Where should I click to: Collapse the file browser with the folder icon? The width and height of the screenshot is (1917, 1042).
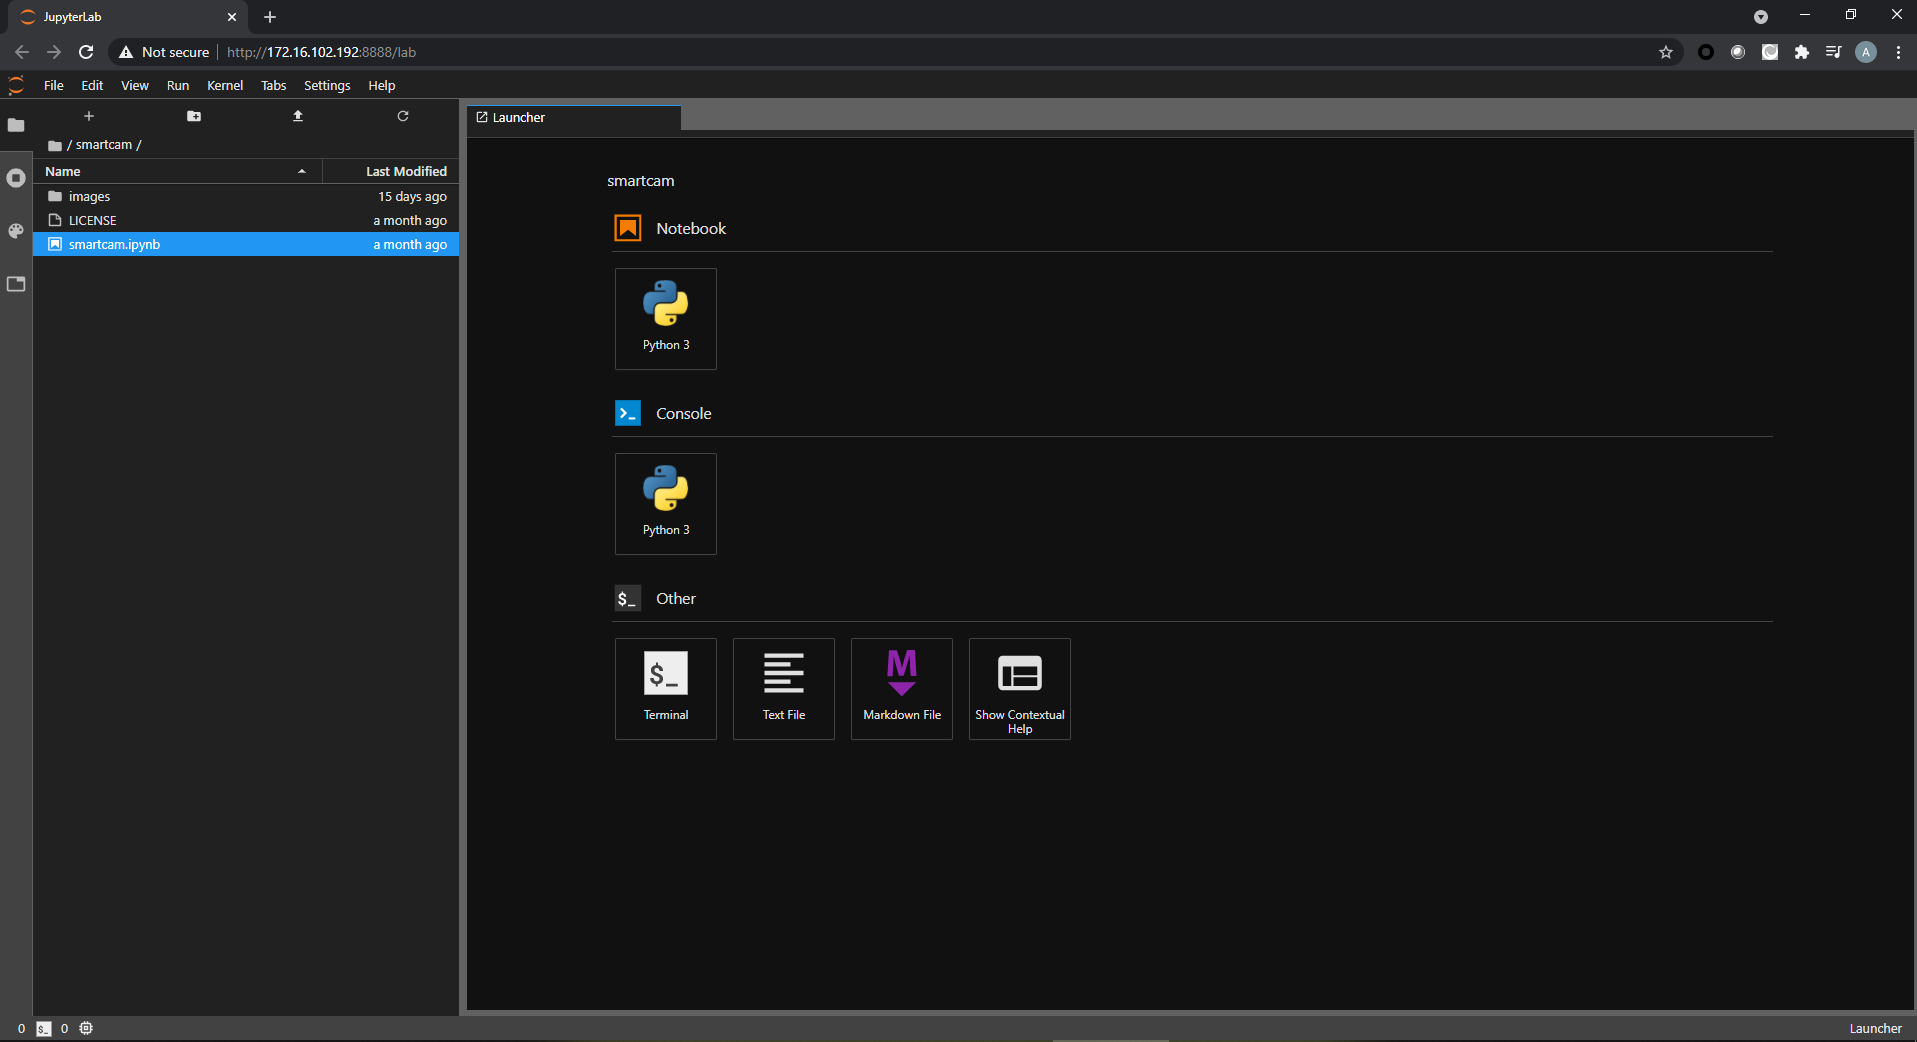pyautogui.click(x=16, y=126)
